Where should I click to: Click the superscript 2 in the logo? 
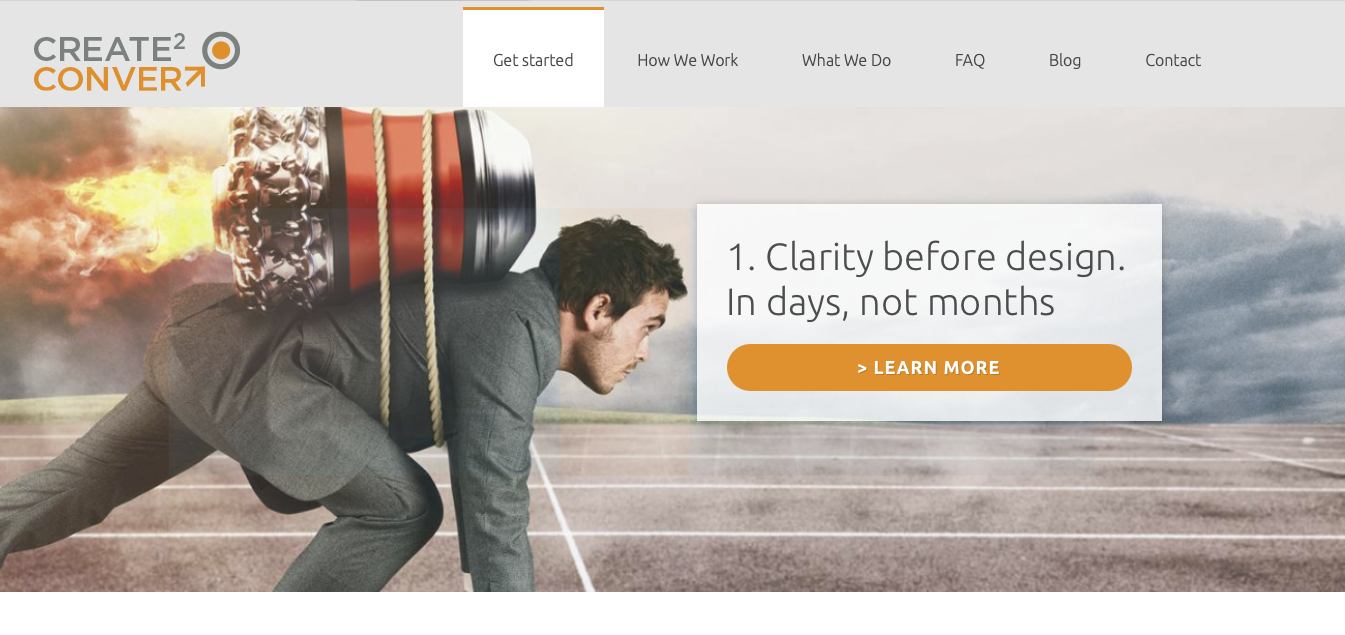click(180, 41)
